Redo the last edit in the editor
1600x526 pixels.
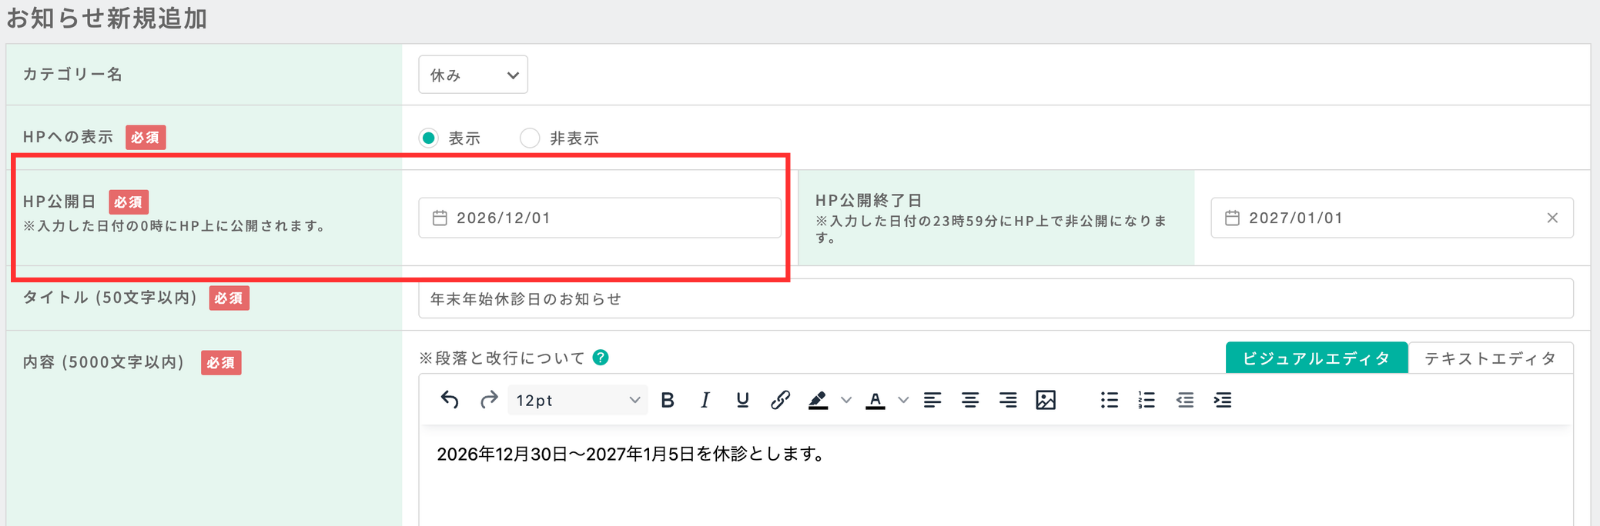488,400
